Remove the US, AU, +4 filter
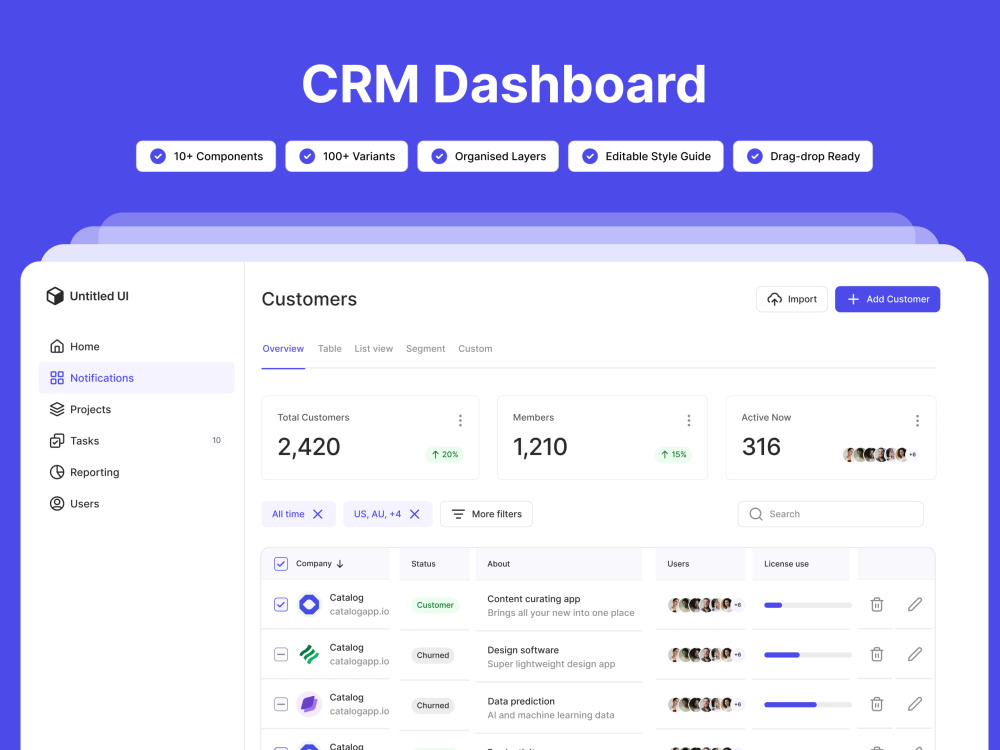The width and height of the screenshot is (1000, 750). [415, 514]
